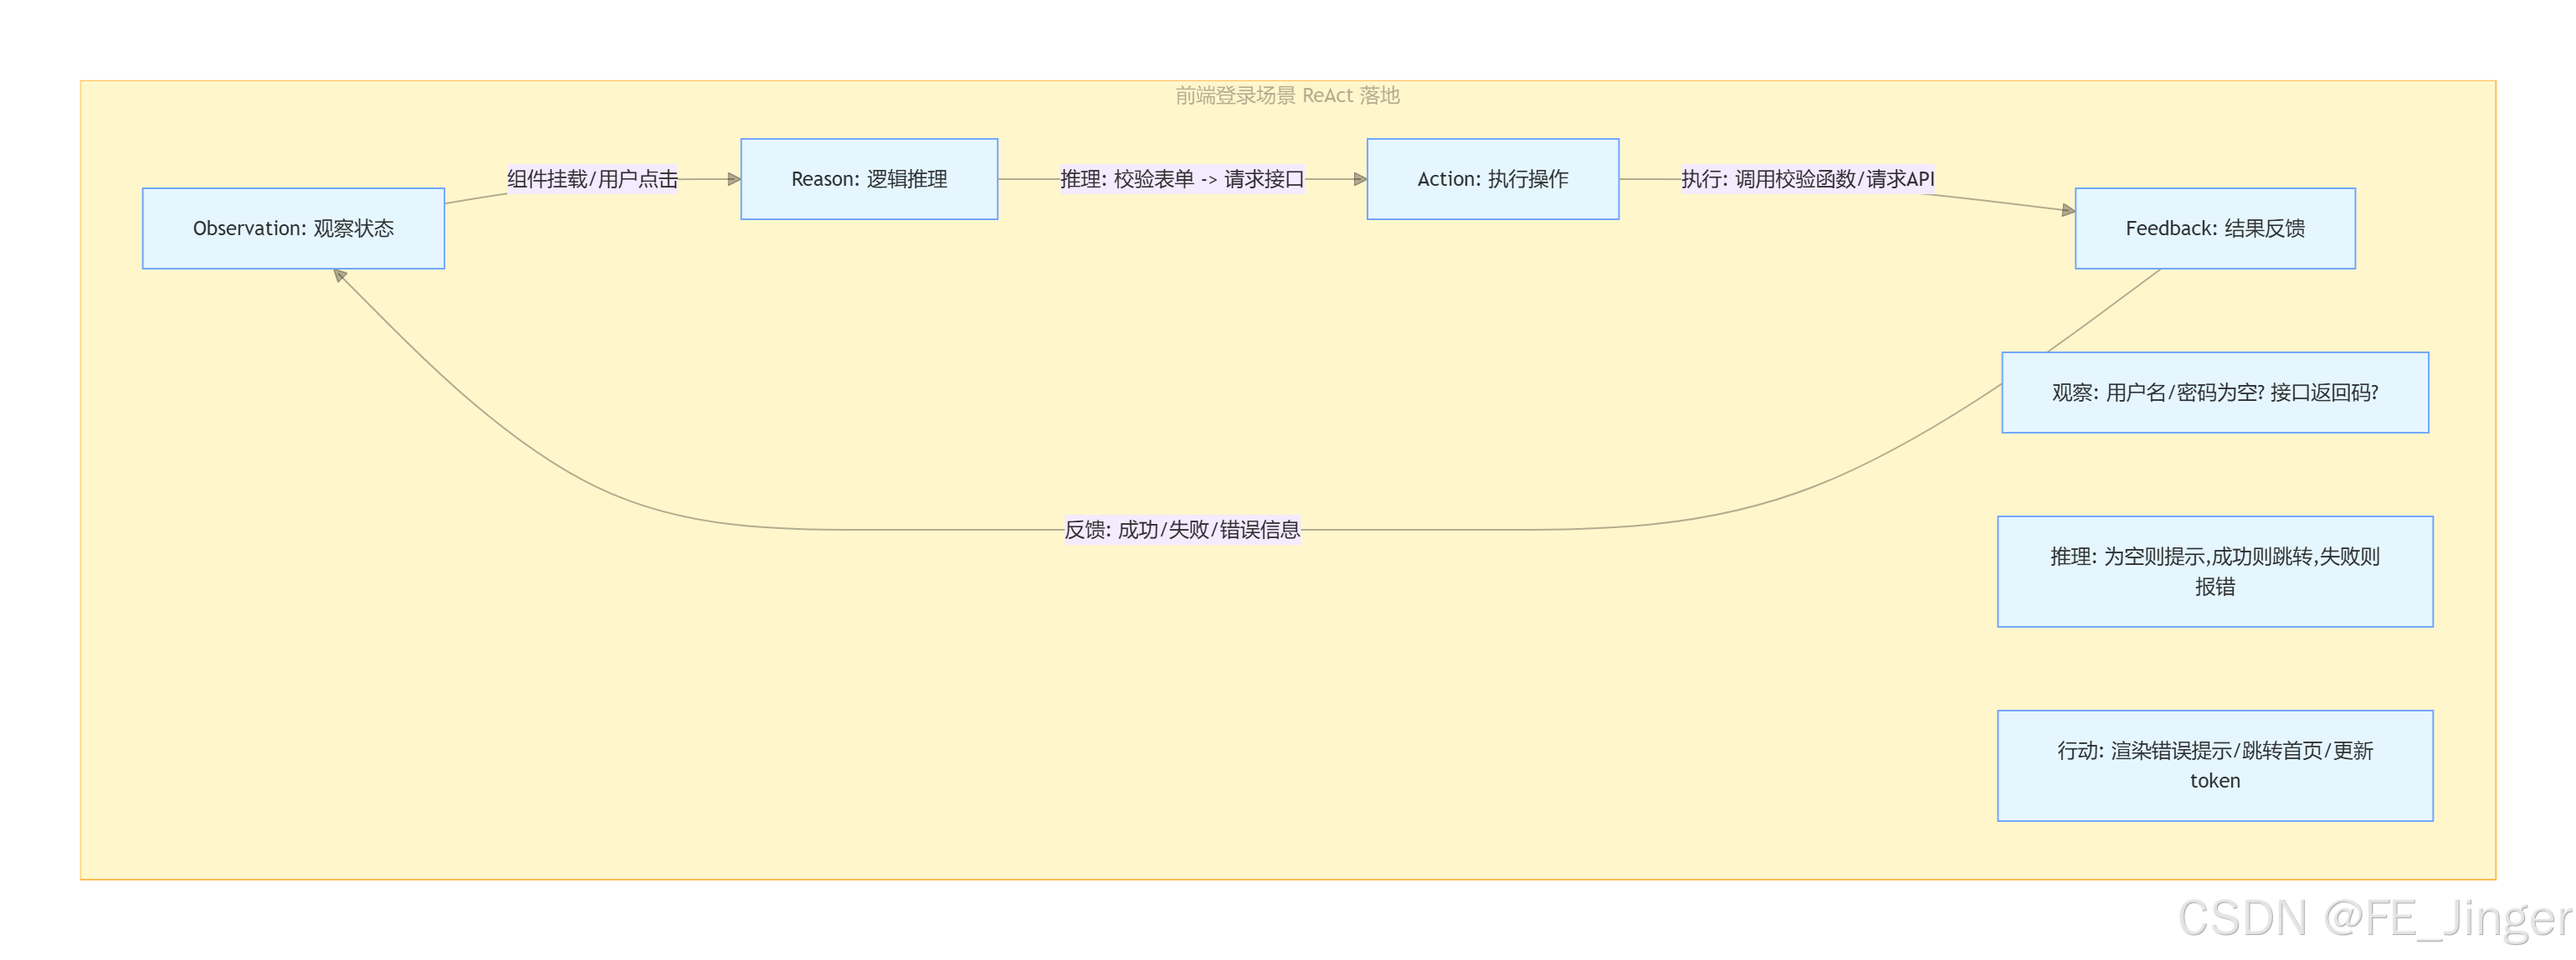
Task: Select the Feedback: 结果反馈 node
Action: (x=2214, y=228)
